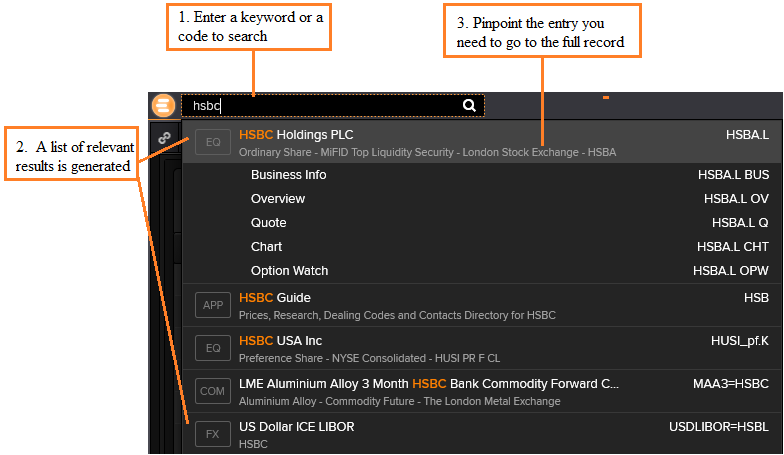Click the USDLIBOR=HSBL code

[719, 426]
